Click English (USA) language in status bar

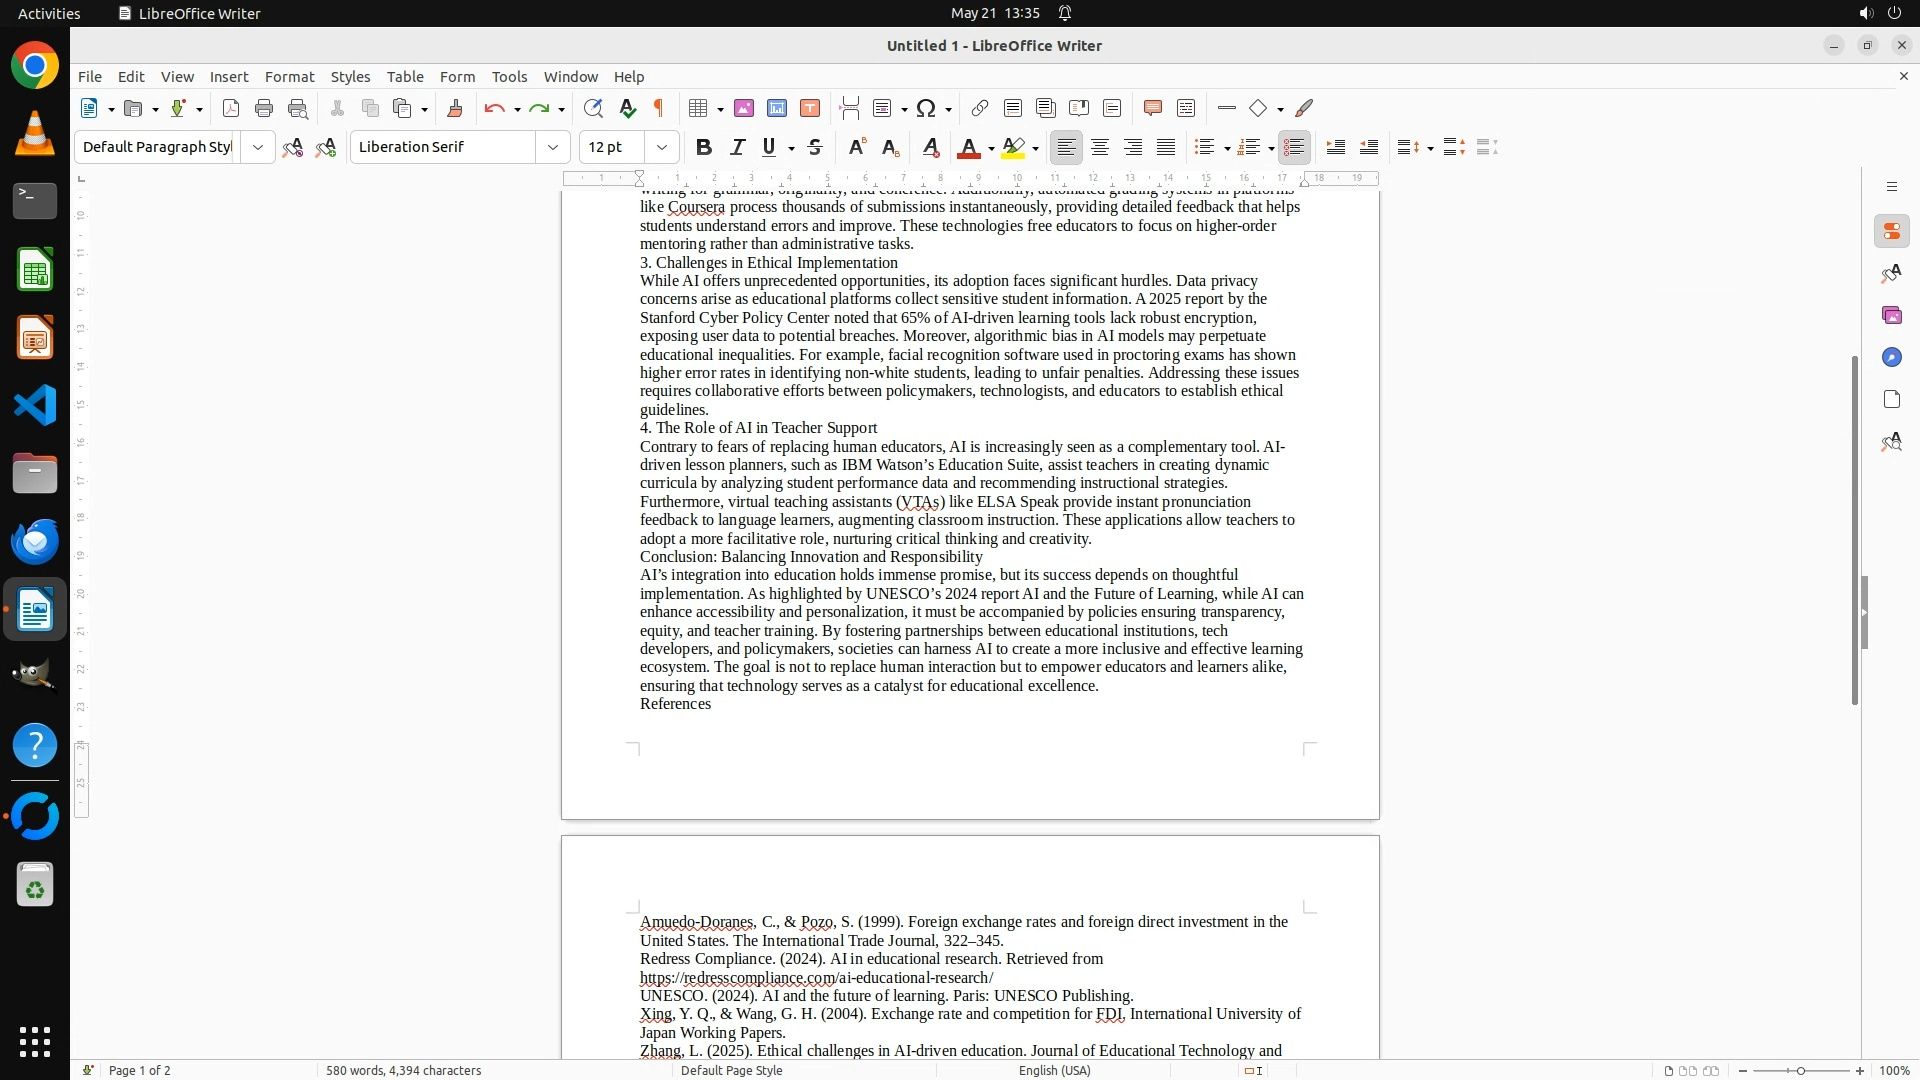point(1054,1071)
